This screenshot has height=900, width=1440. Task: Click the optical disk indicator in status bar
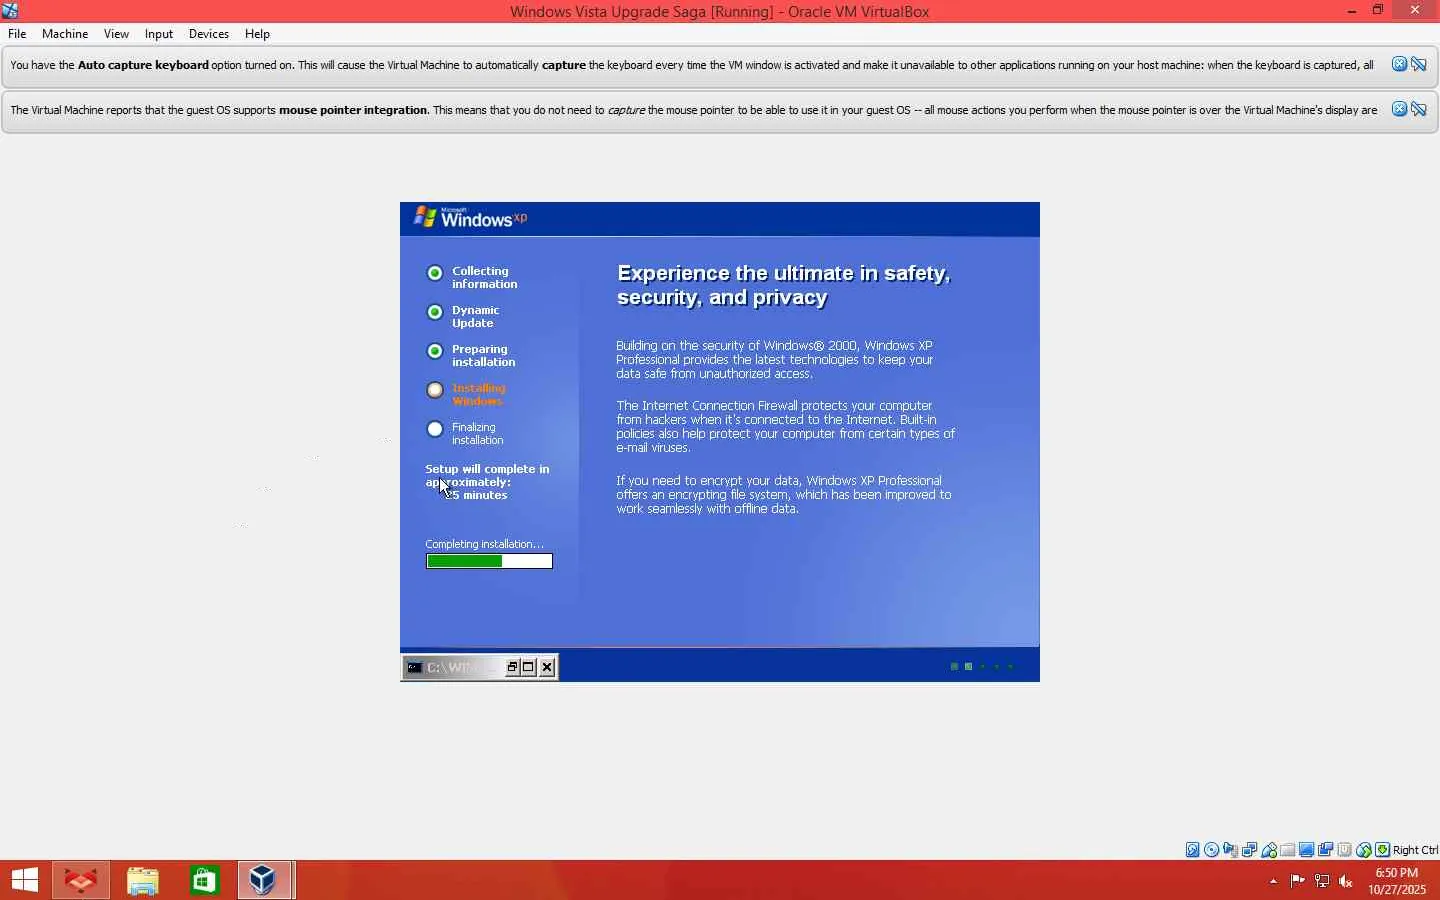pos(1212,850)
